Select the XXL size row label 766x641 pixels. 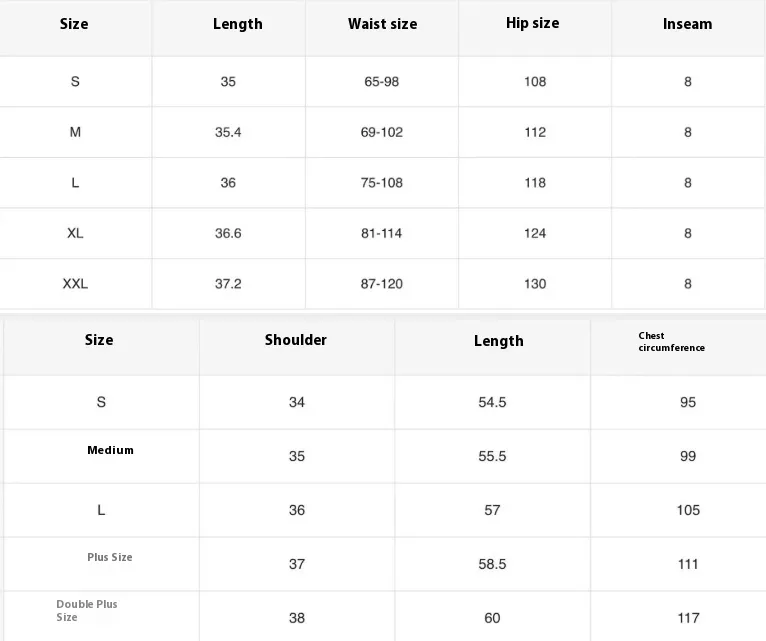point(75,284)
